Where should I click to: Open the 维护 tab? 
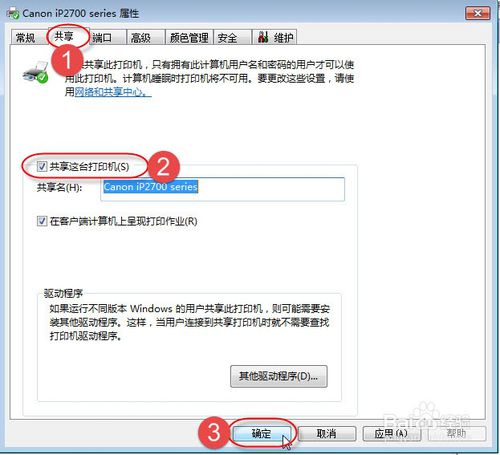coord(275,38)
